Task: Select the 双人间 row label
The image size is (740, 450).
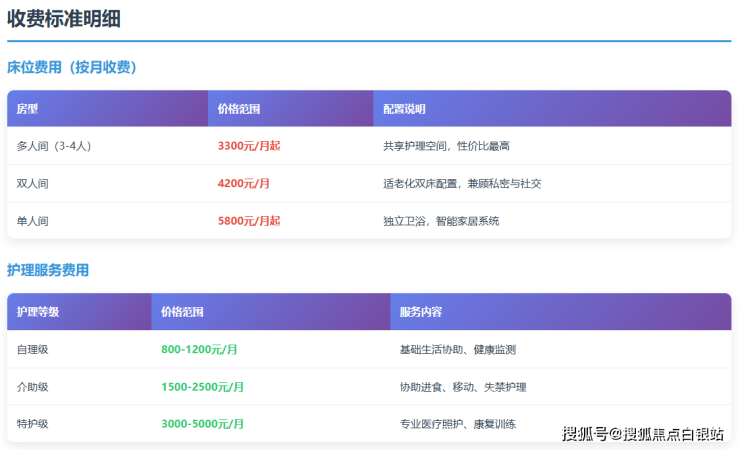Action: point(33,184)
